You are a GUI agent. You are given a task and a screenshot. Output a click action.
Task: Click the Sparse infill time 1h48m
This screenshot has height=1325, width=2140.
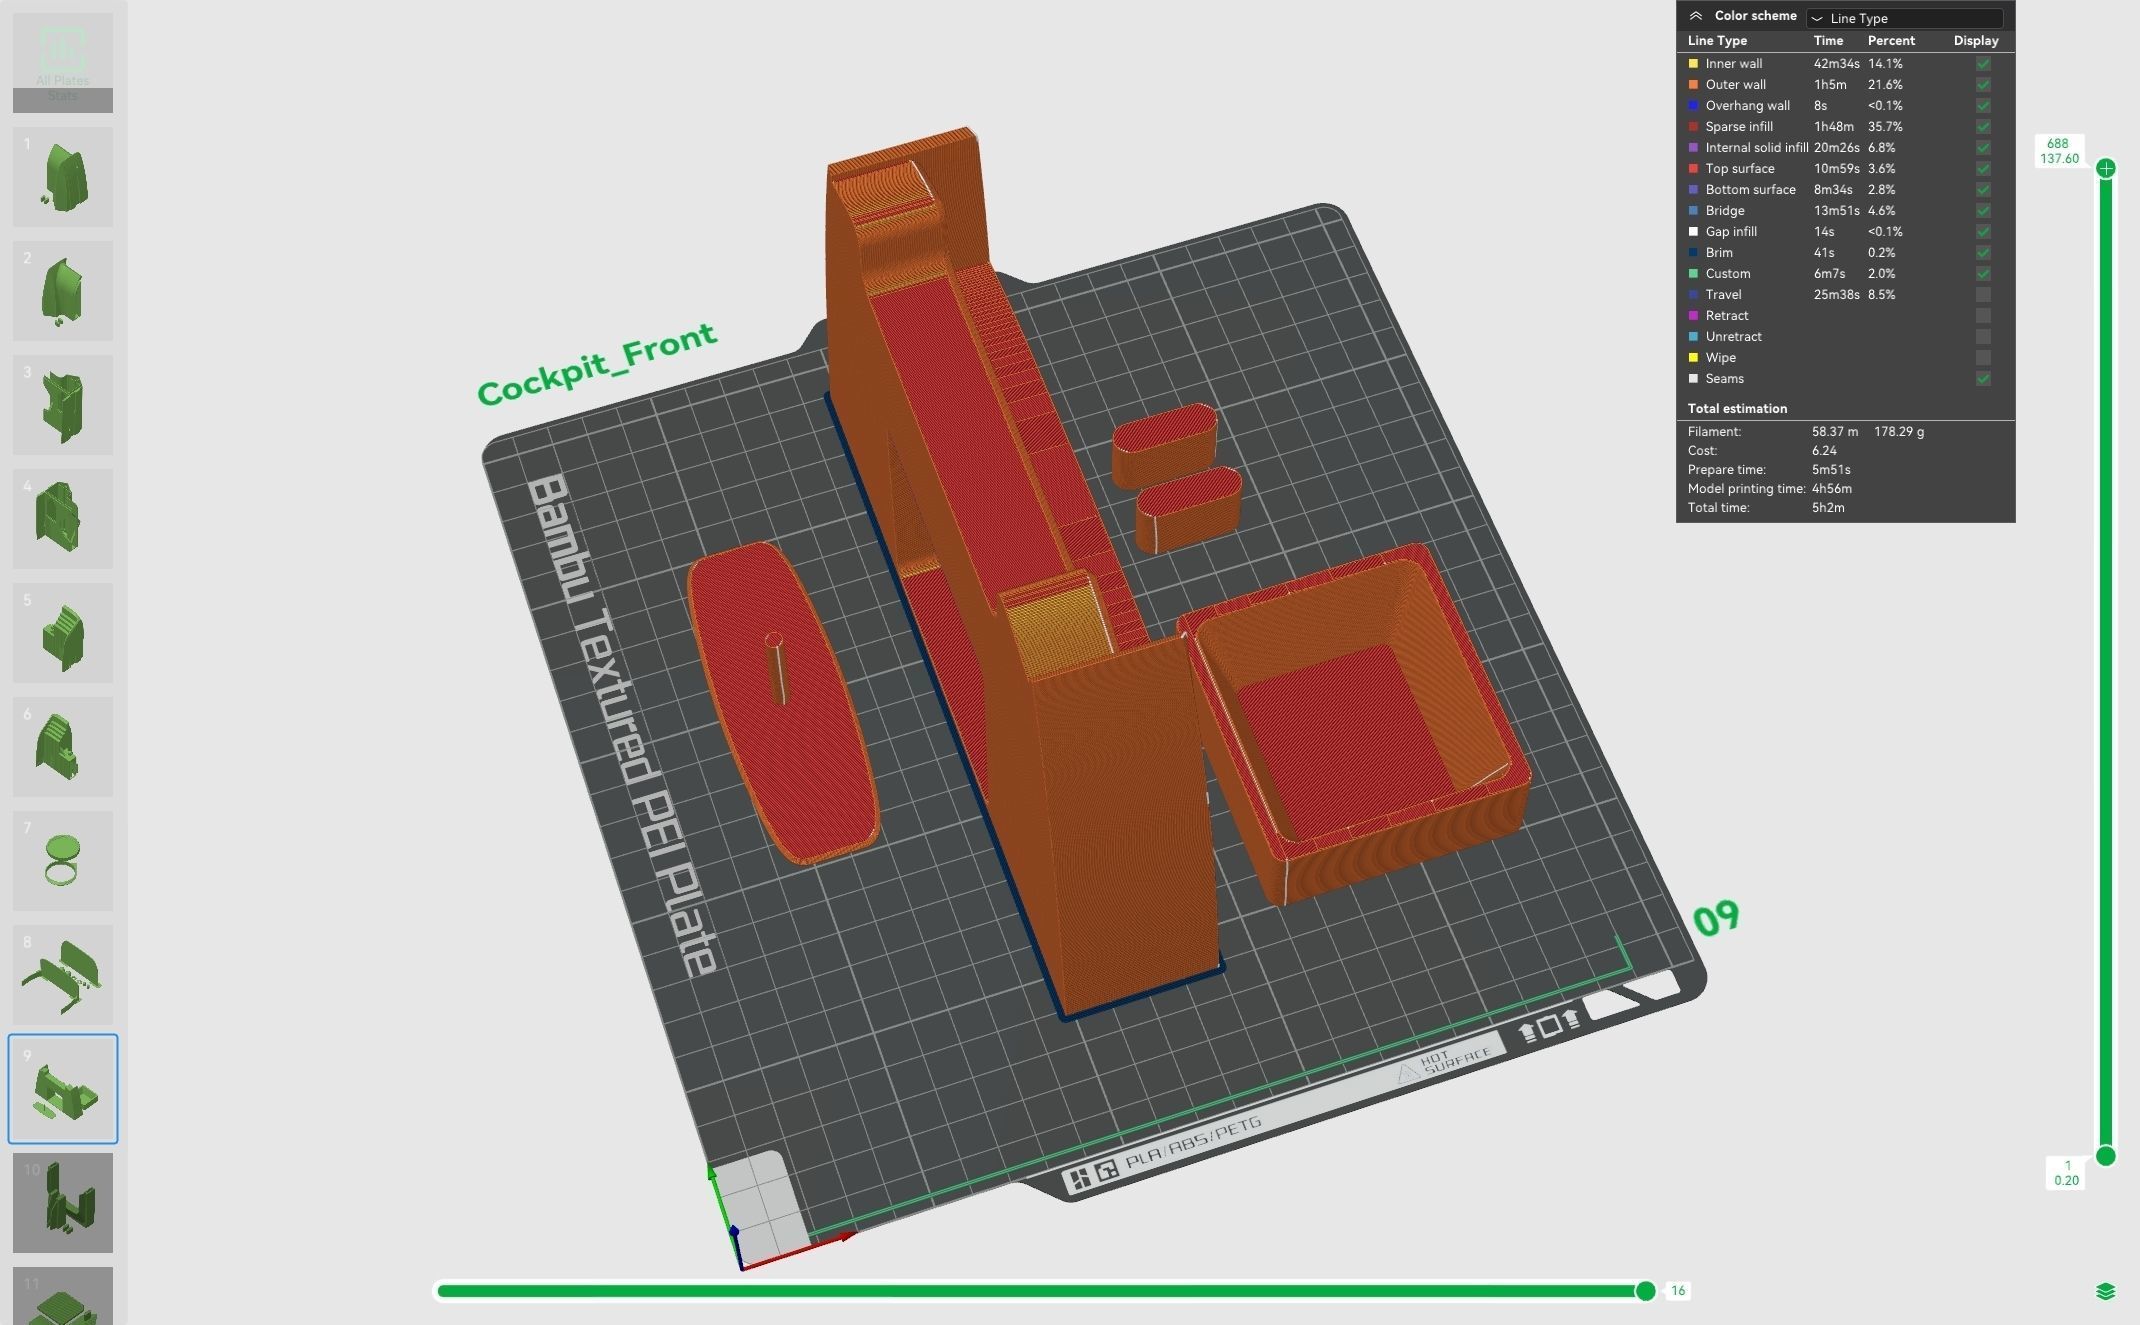[x=1834, y=127]
